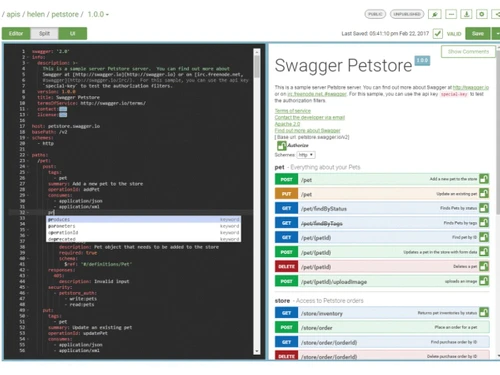Expand the contact fold at line 11
Viewport: 500px width, 375px height.
[28, 109]
